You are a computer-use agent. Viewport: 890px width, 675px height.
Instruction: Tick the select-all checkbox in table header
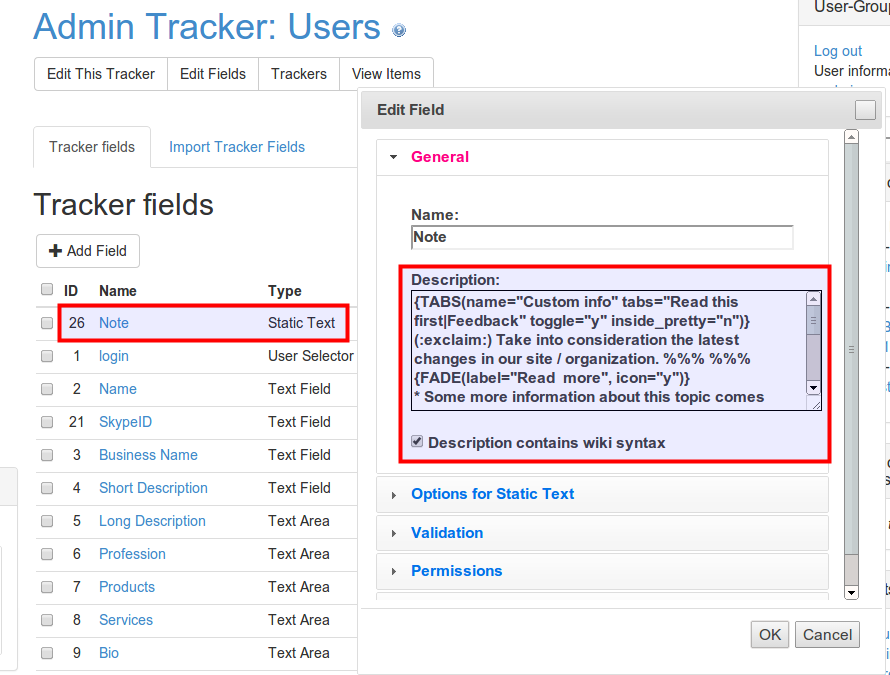[x=47, y=290]
